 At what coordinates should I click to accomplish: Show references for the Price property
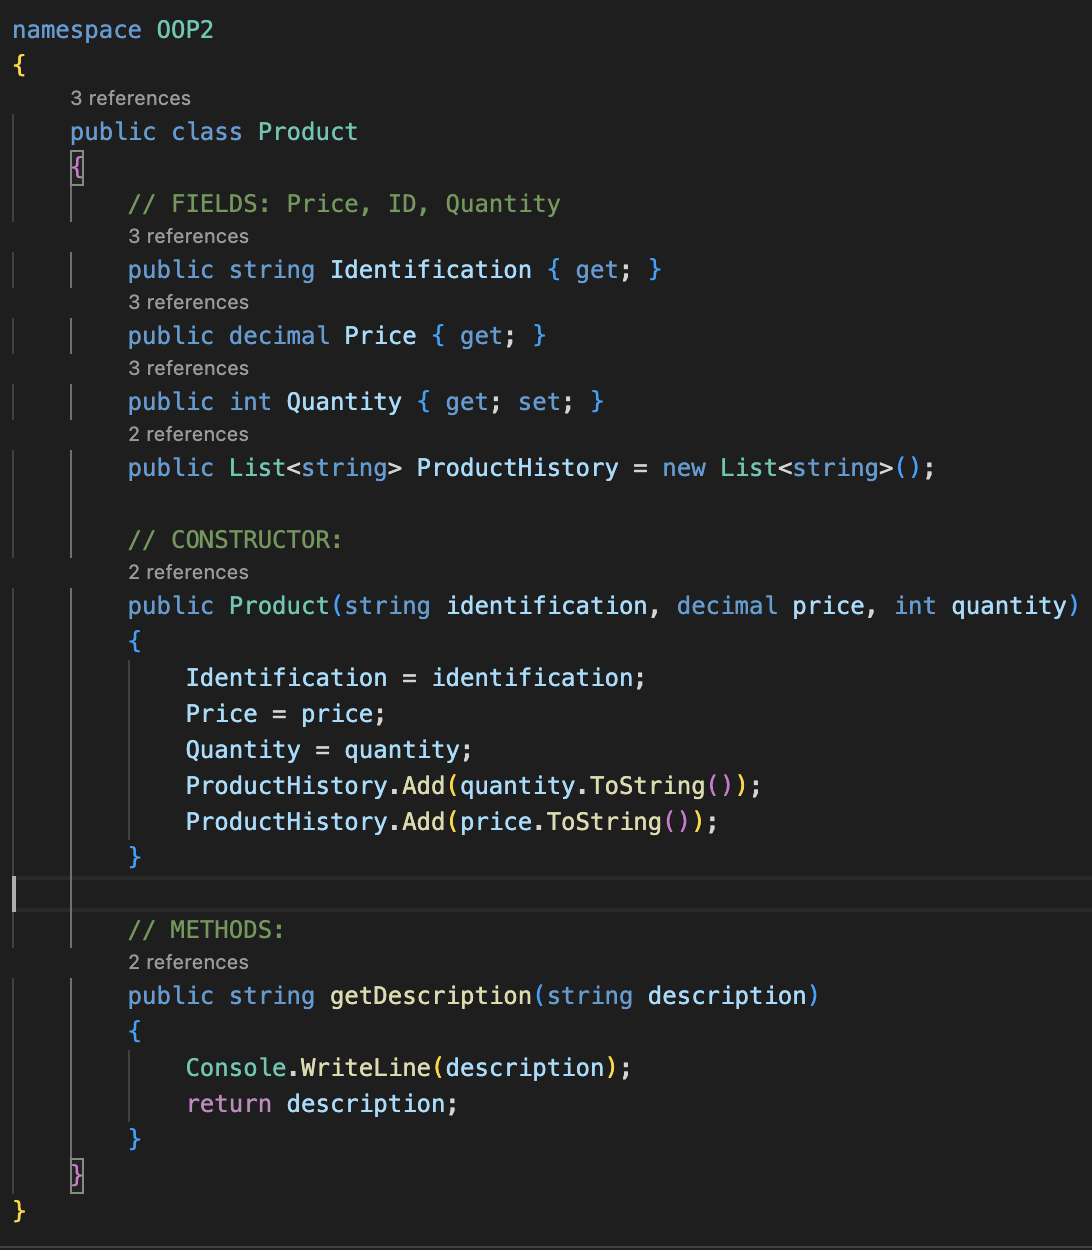pos(188,302)
